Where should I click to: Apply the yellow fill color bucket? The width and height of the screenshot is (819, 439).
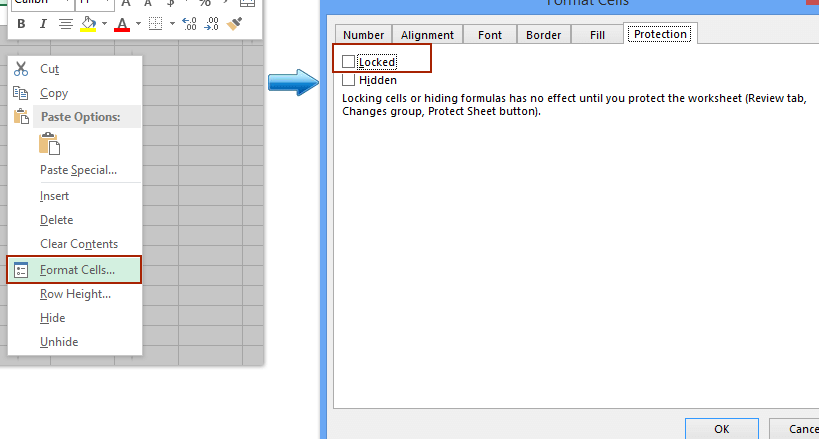tap(88, 24)
